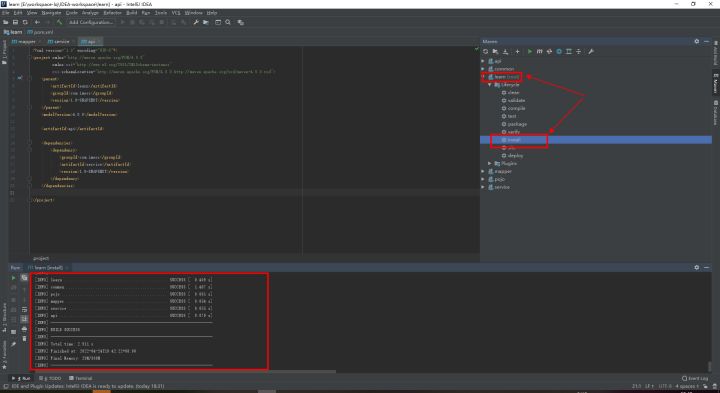Viewport: 720px width, 393px height.
Task: Click the project breadcrumb below editor
Action: point(41,258)
